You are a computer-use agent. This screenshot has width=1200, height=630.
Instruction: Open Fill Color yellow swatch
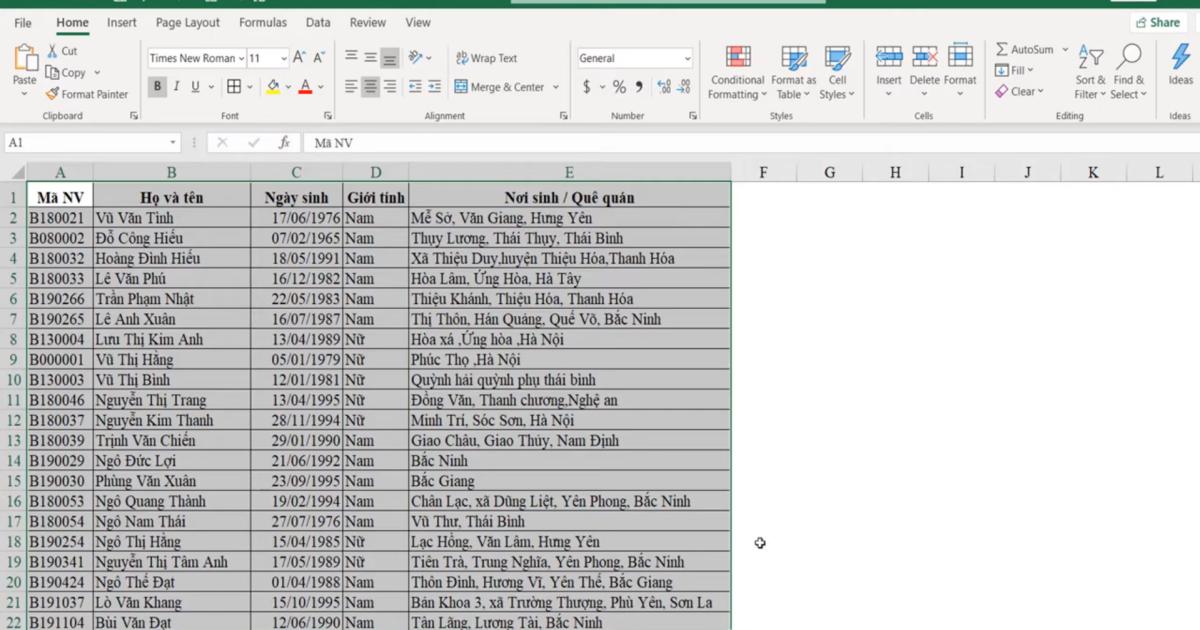click(273, 87)
